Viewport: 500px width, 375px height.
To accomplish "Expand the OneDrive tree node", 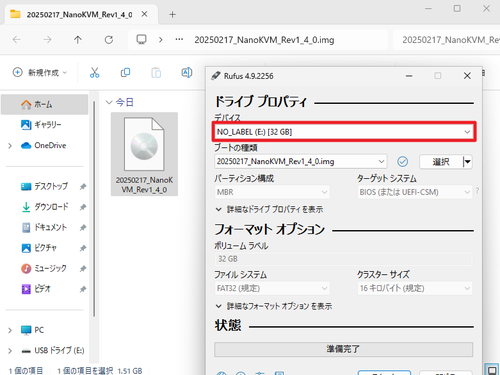I will click(x=10, y=146).
